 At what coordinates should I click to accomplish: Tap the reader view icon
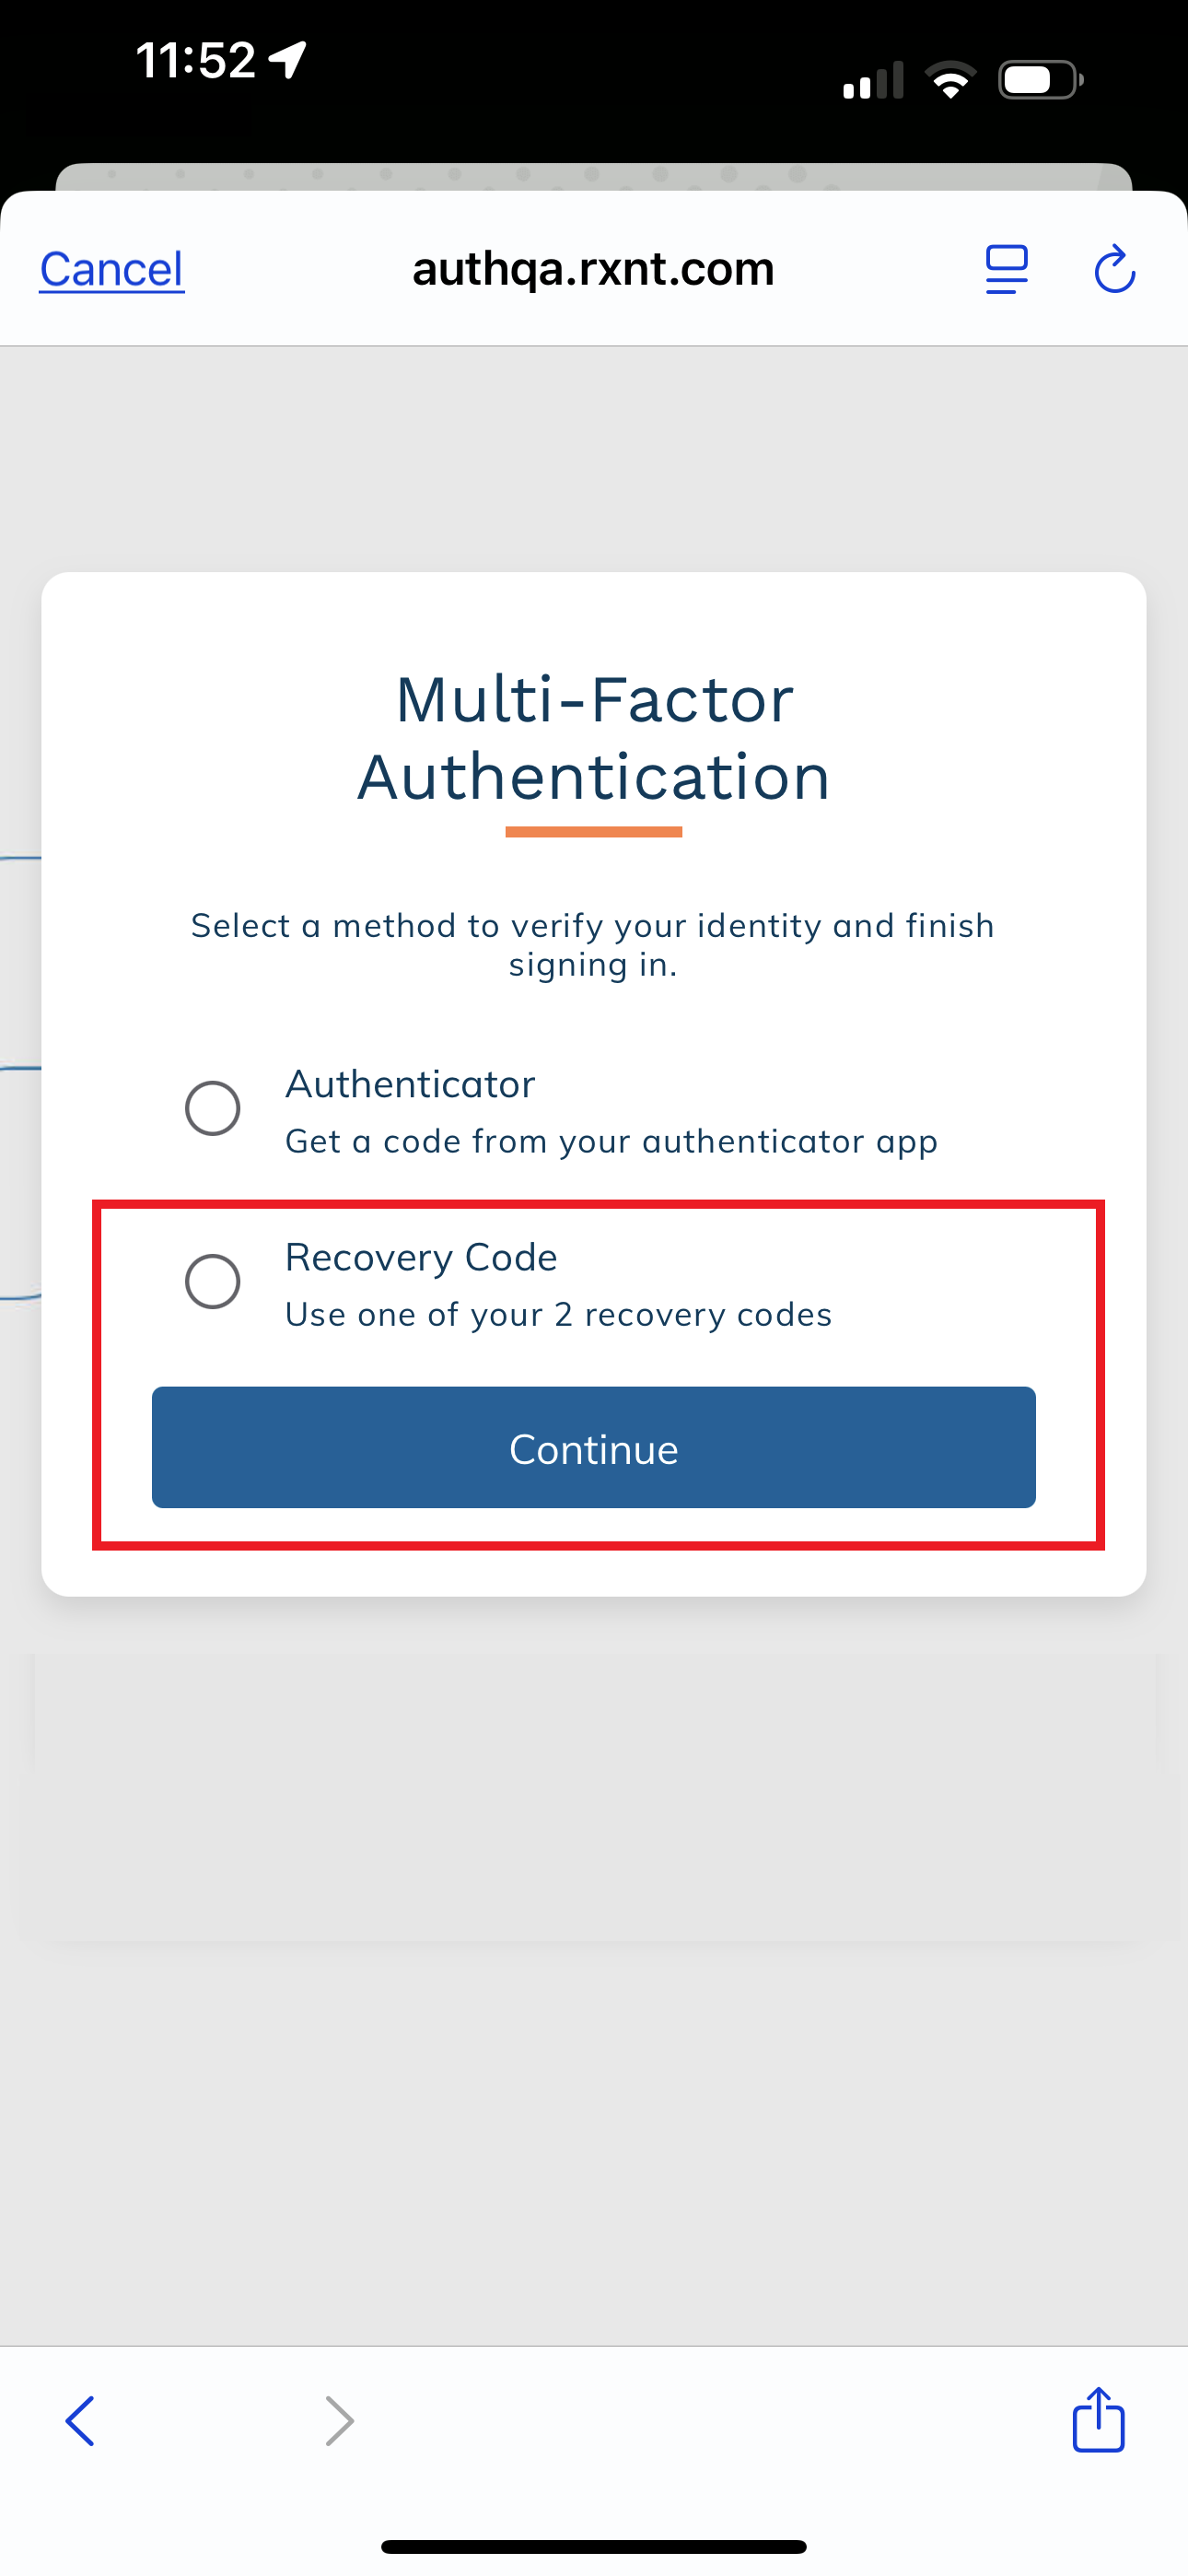(1006, 269)
